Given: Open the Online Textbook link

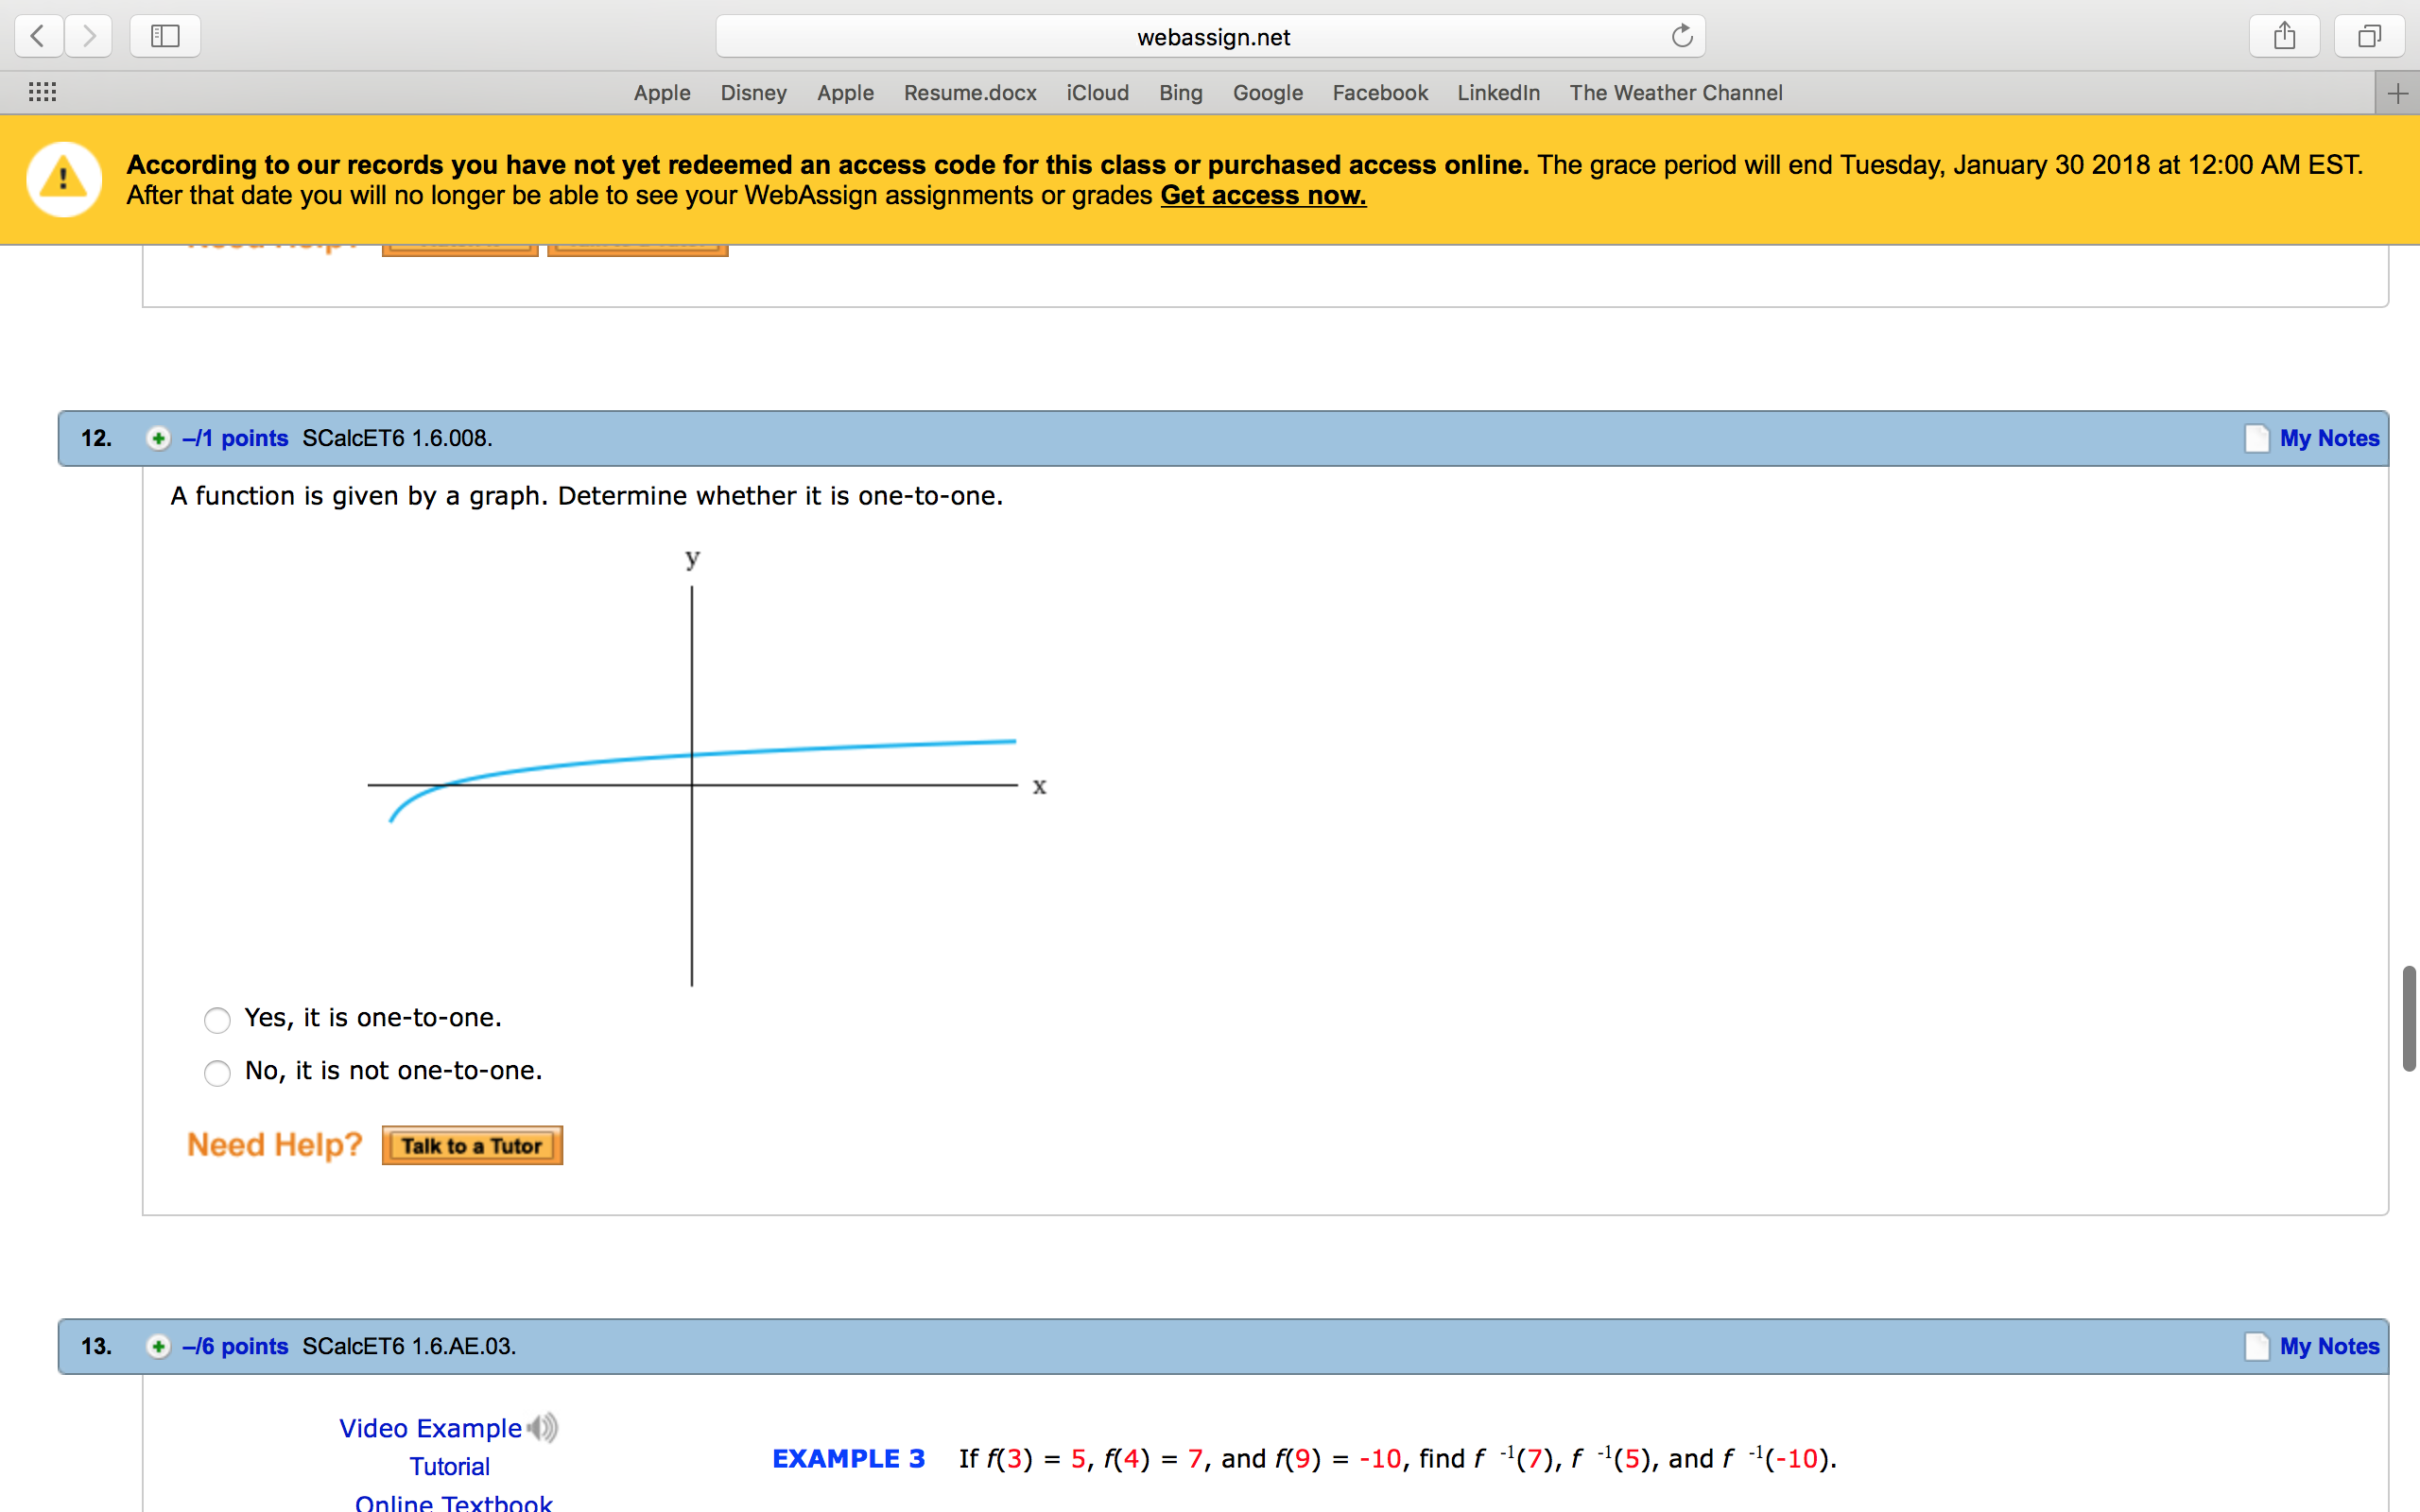Looking at the screenshot, I should point(453,1502).
